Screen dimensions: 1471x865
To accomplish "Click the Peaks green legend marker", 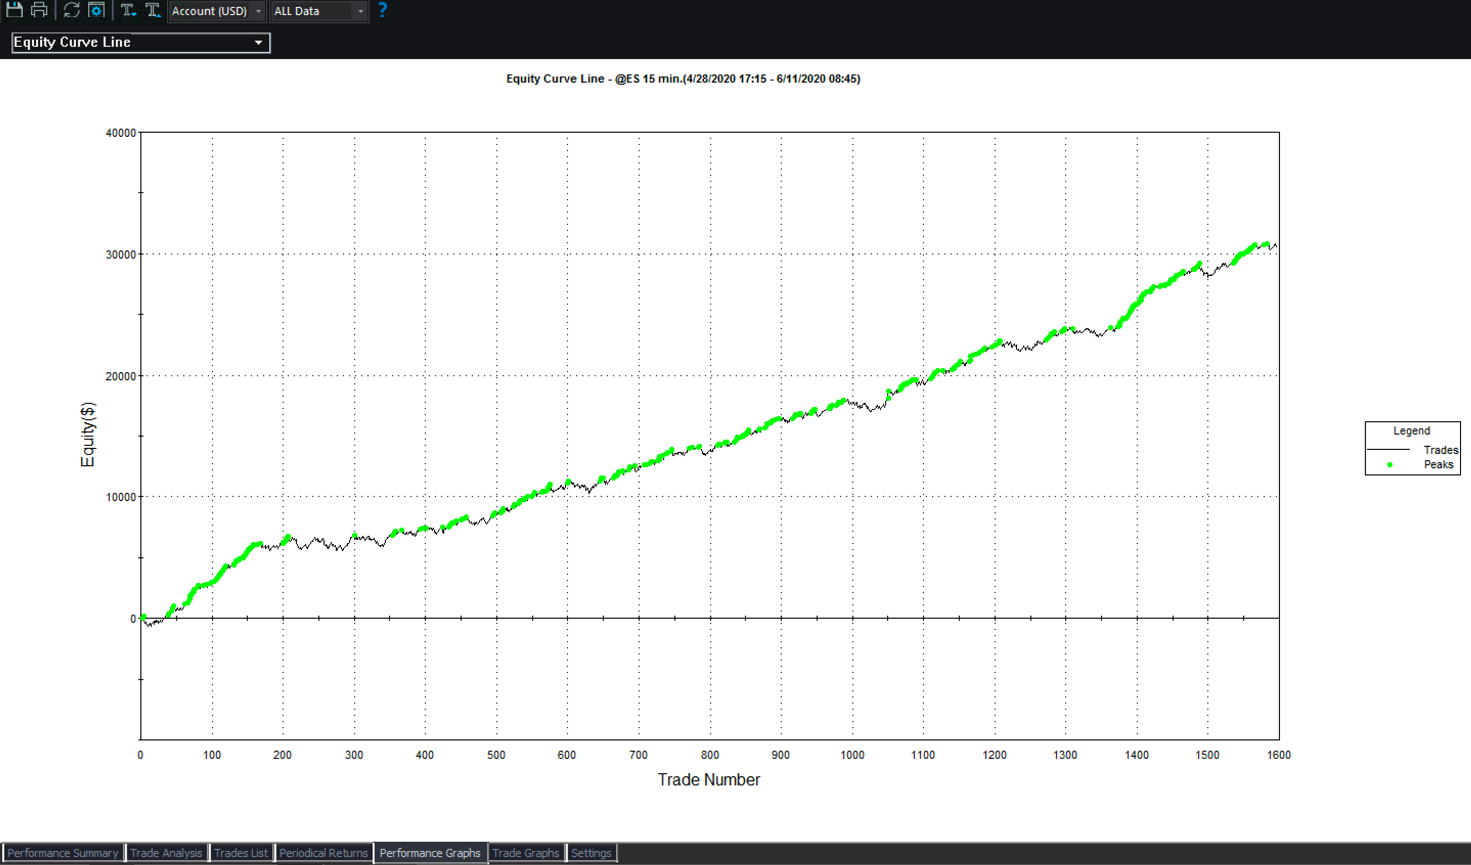I will 1390,465.
